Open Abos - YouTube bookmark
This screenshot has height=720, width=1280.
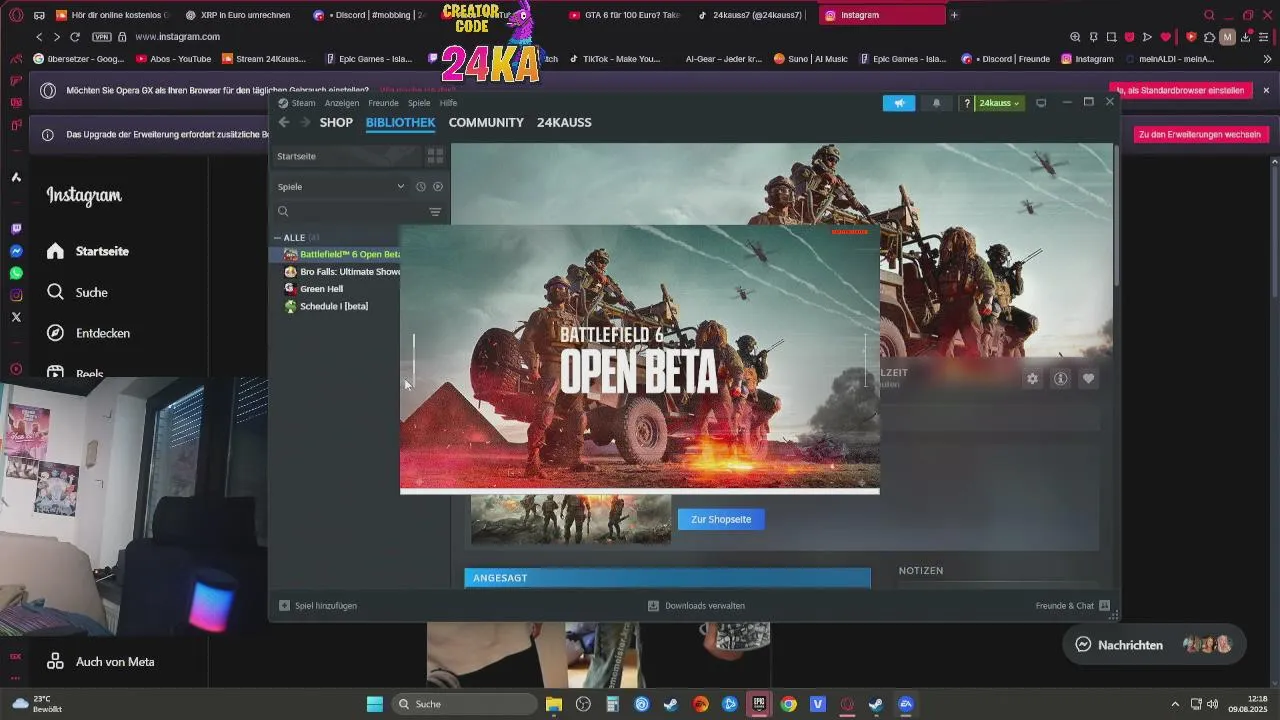coord(174,59)
